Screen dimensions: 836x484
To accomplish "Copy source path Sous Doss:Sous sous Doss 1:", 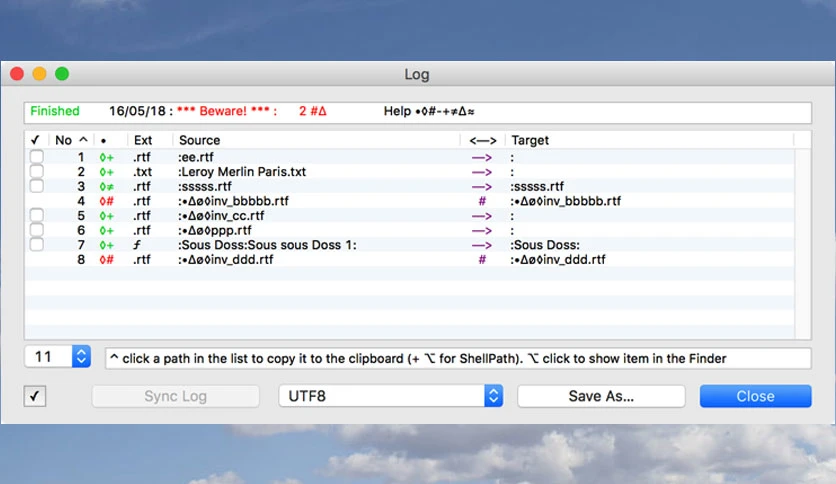I will click(267, 245).
